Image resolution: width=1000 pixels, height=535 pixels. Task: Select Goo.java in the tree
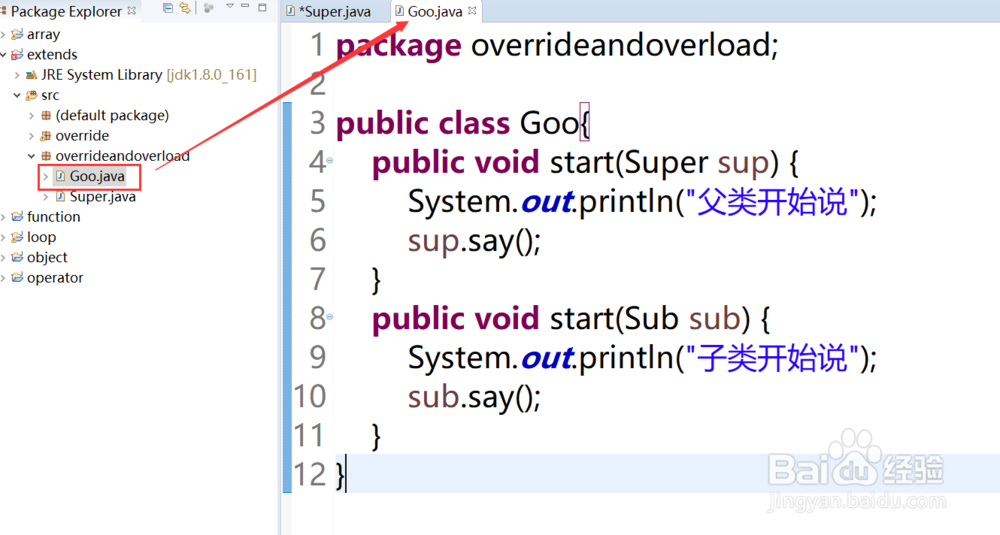[x=97, y=176]
